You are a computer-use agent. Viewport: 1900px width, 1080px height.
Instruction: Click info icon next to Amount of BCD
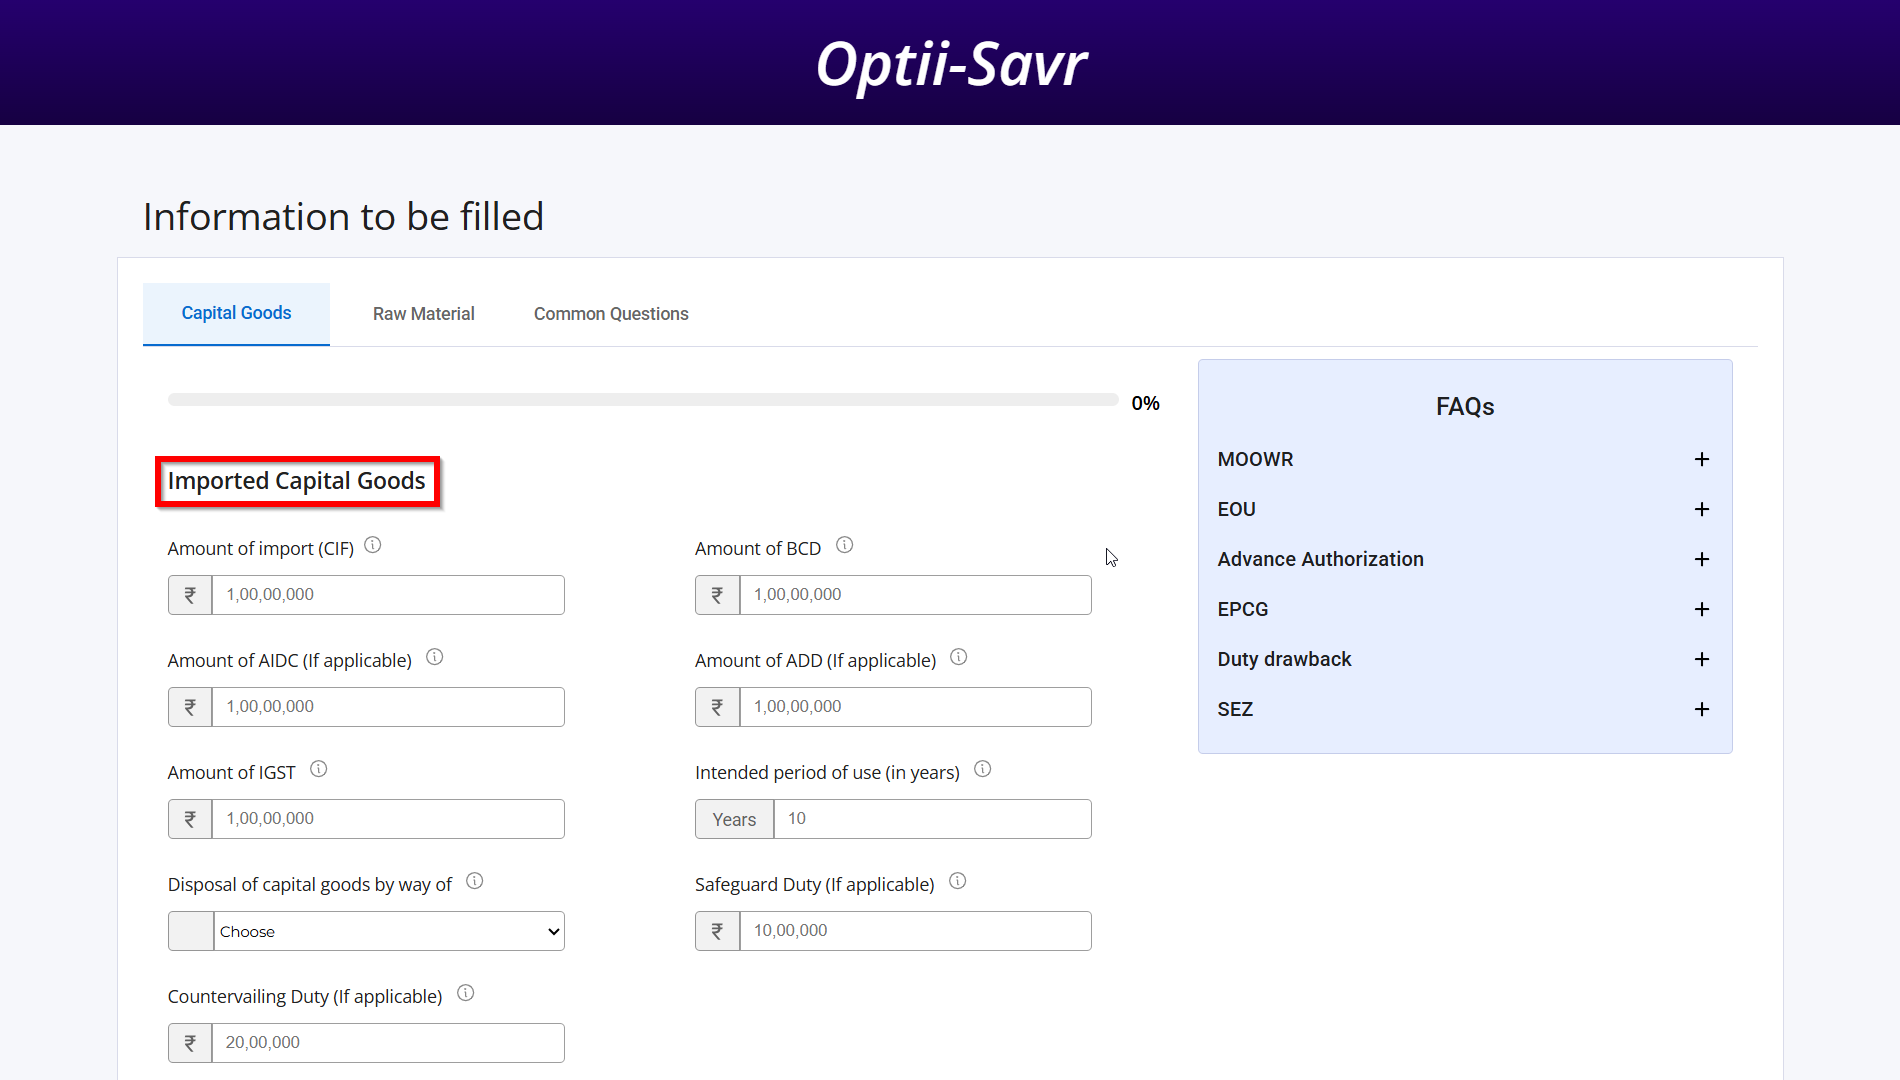[845, 545]
